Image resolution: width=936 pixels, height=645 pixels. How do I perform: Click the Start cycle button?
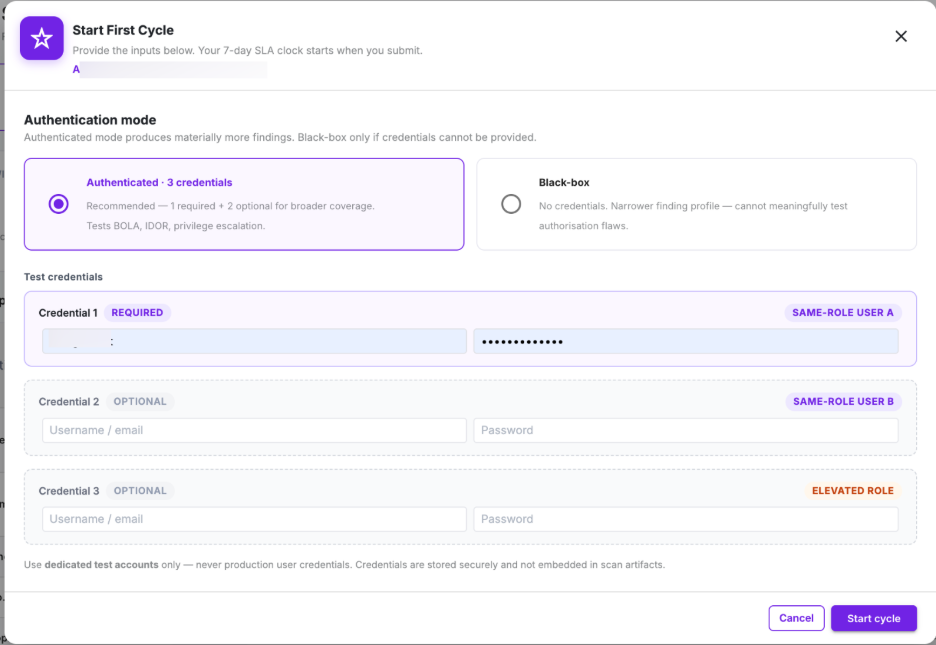coord(874,618)
